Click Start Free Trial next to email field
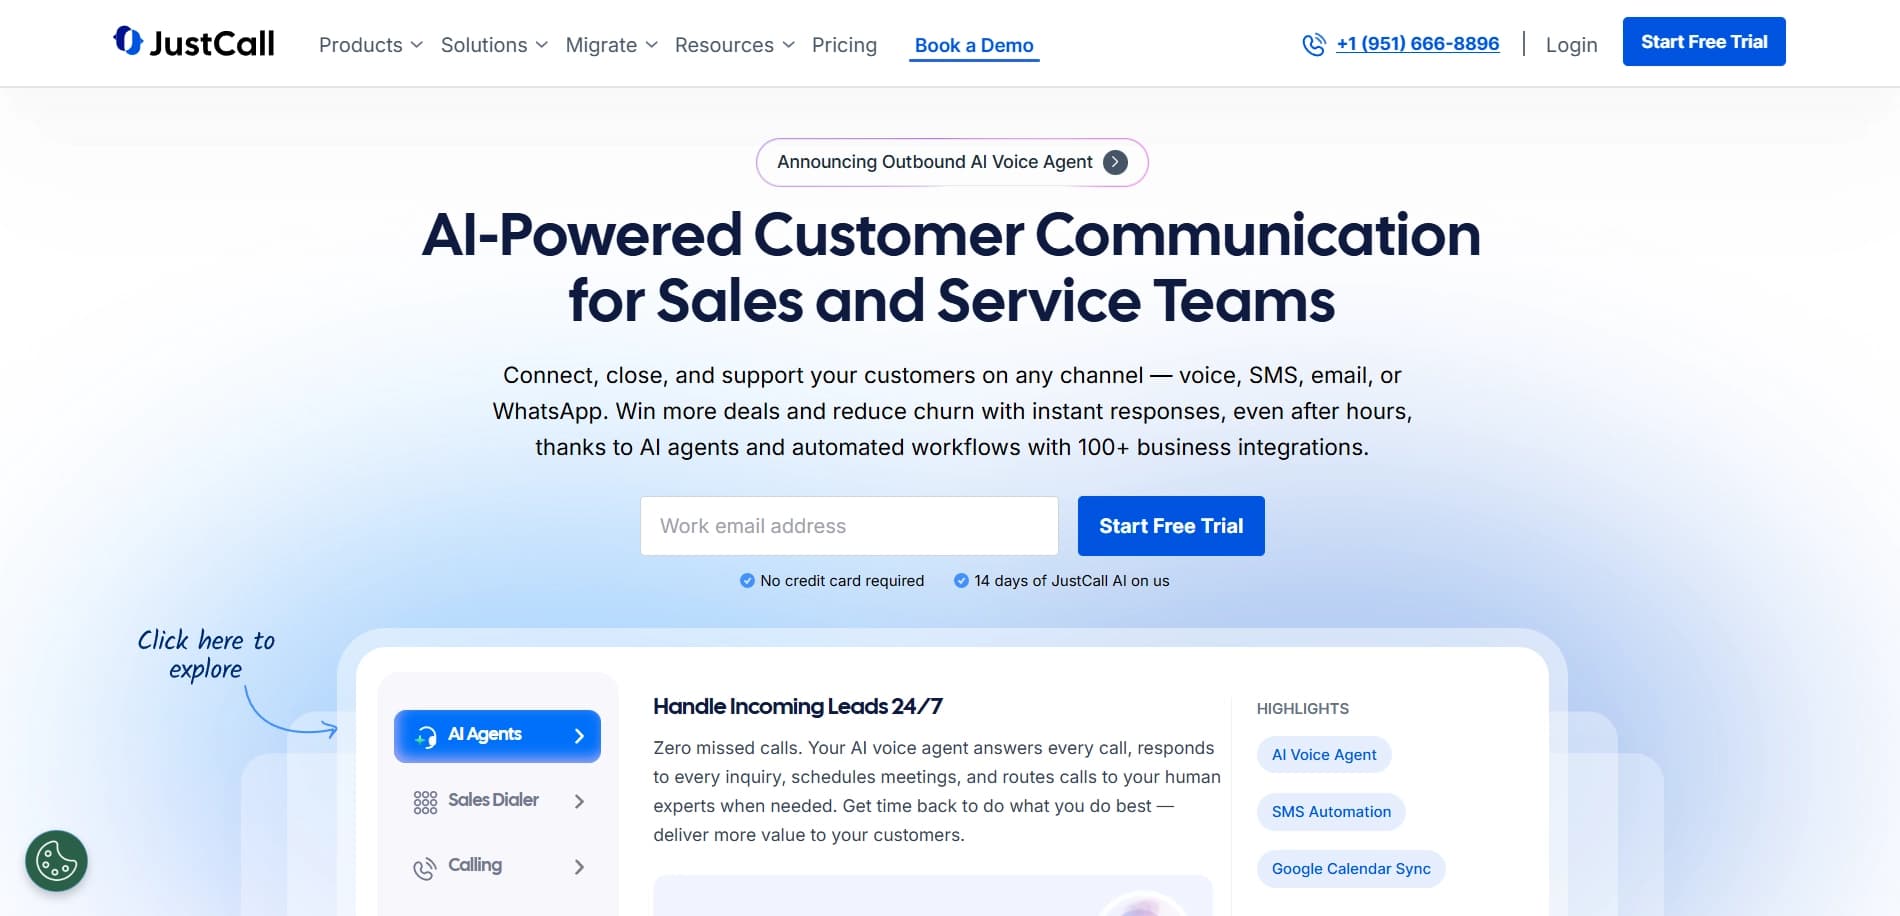Image resolution: width=1900 pixels, height=916 pixels. [x=1171, y=526]
